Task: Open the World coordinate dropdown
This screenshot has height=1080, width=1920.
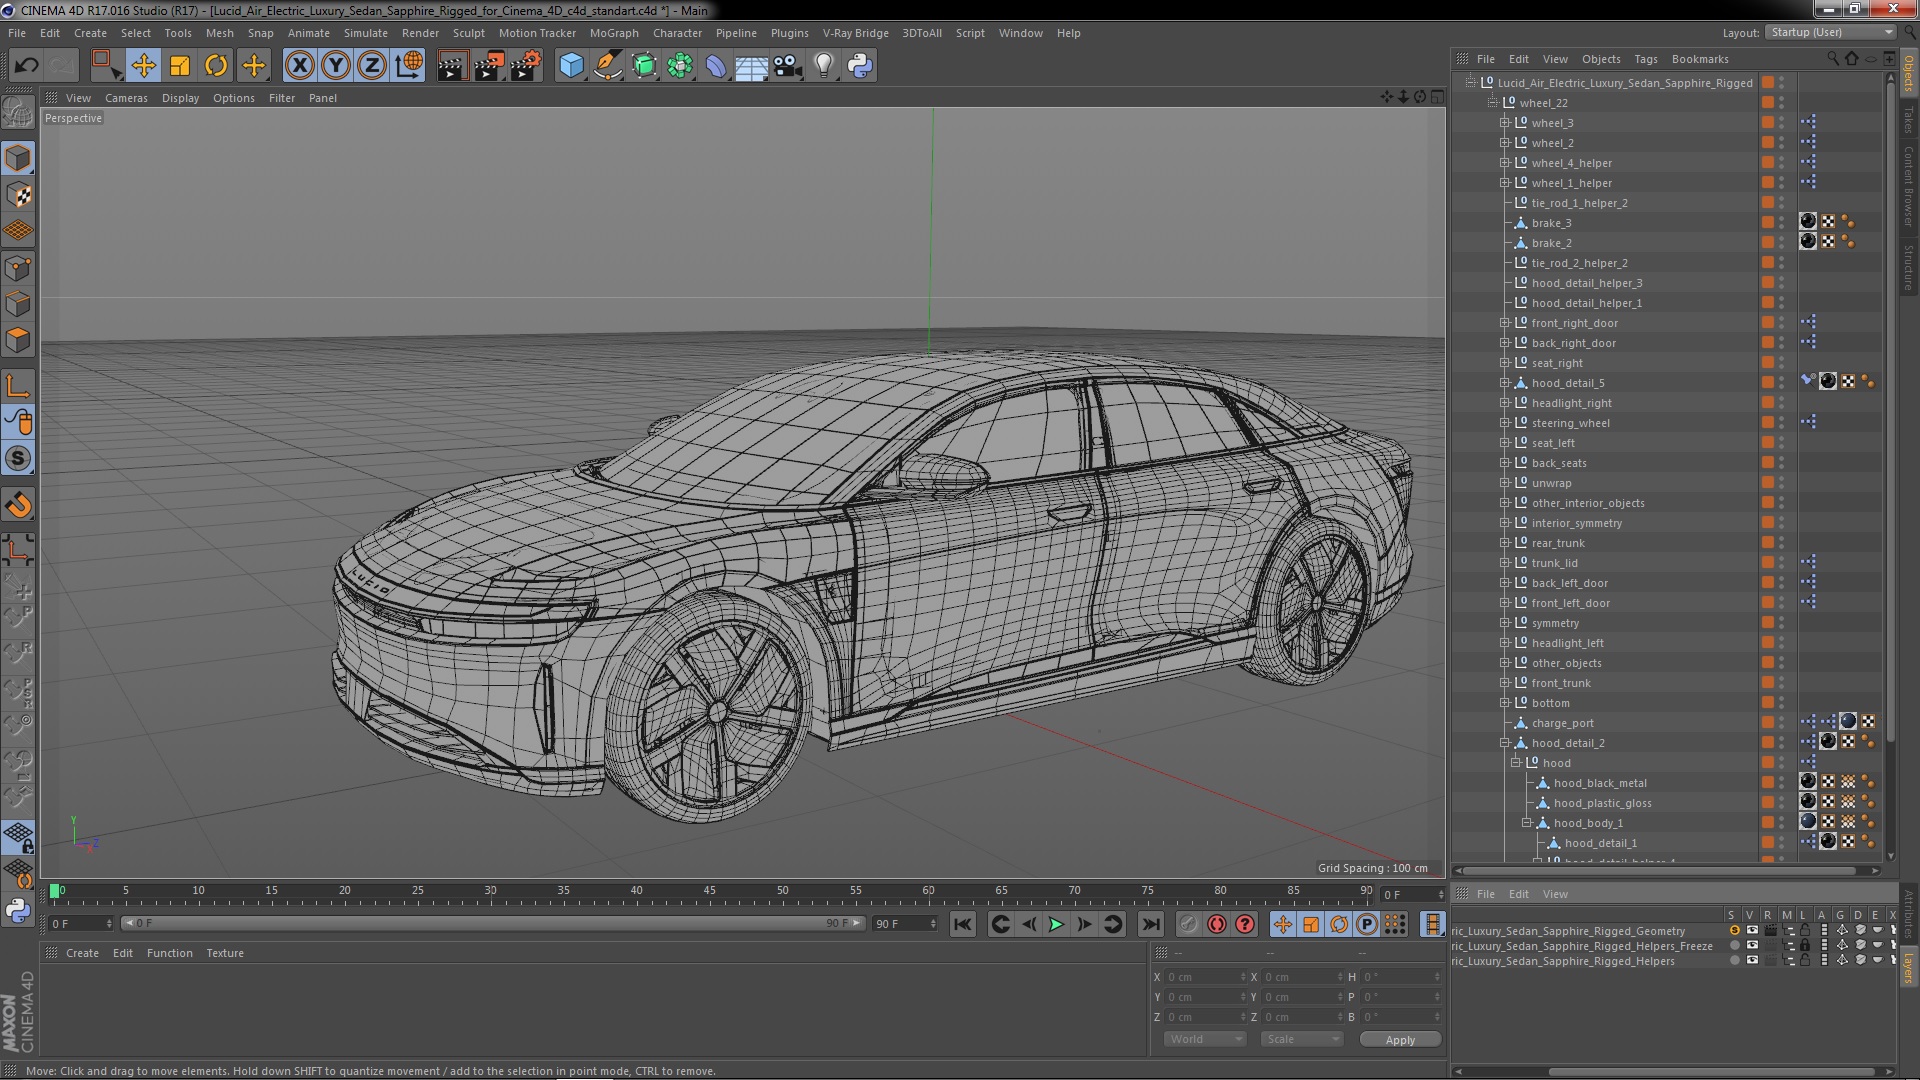Action: (1205, 1039)
